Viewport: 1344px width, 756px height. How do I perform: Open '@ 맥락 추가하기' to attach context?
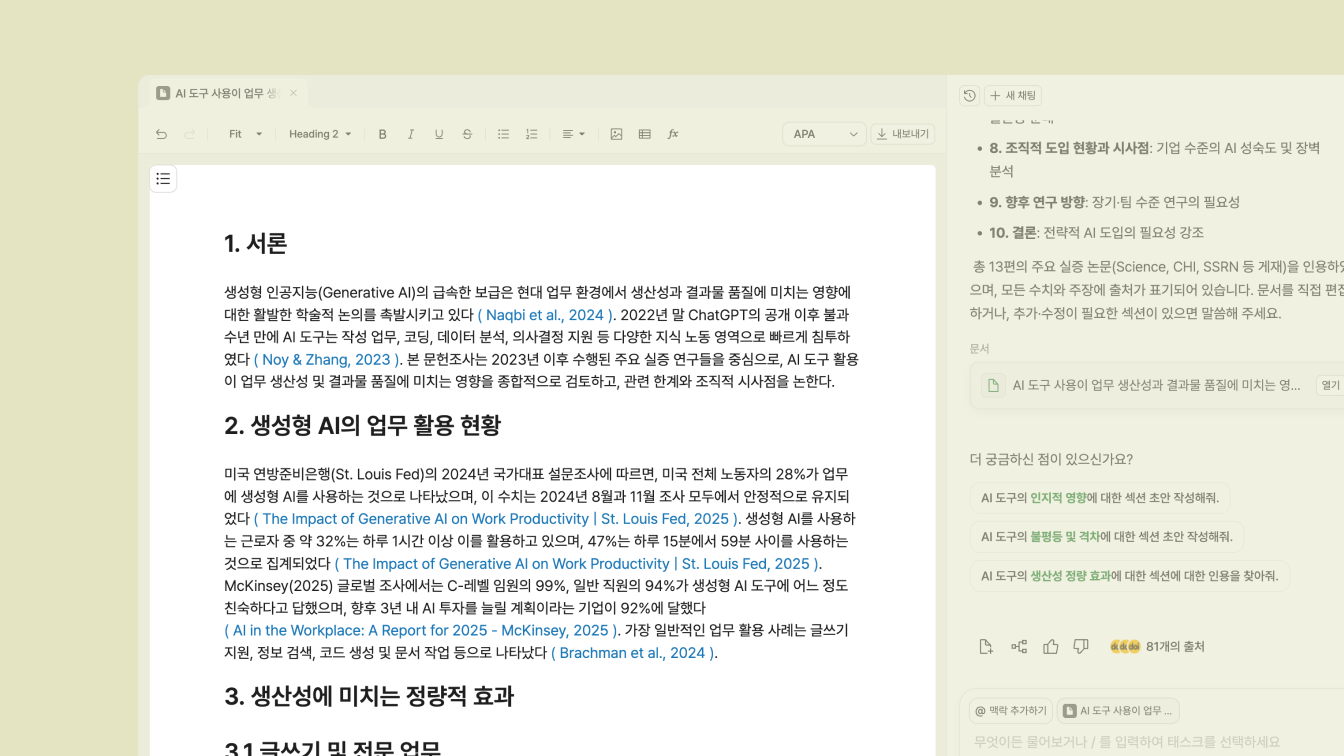pyautogui.click(x=1009, y=710)
